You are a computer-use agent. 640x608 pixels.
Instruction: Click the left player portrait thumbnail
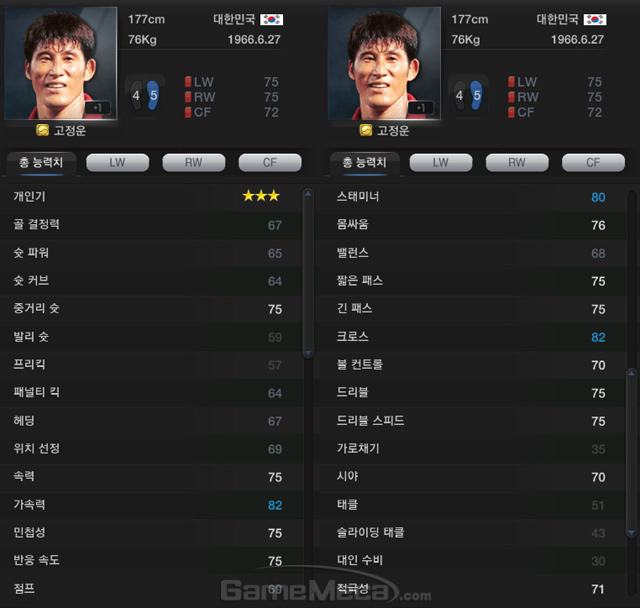click(61, 63)
